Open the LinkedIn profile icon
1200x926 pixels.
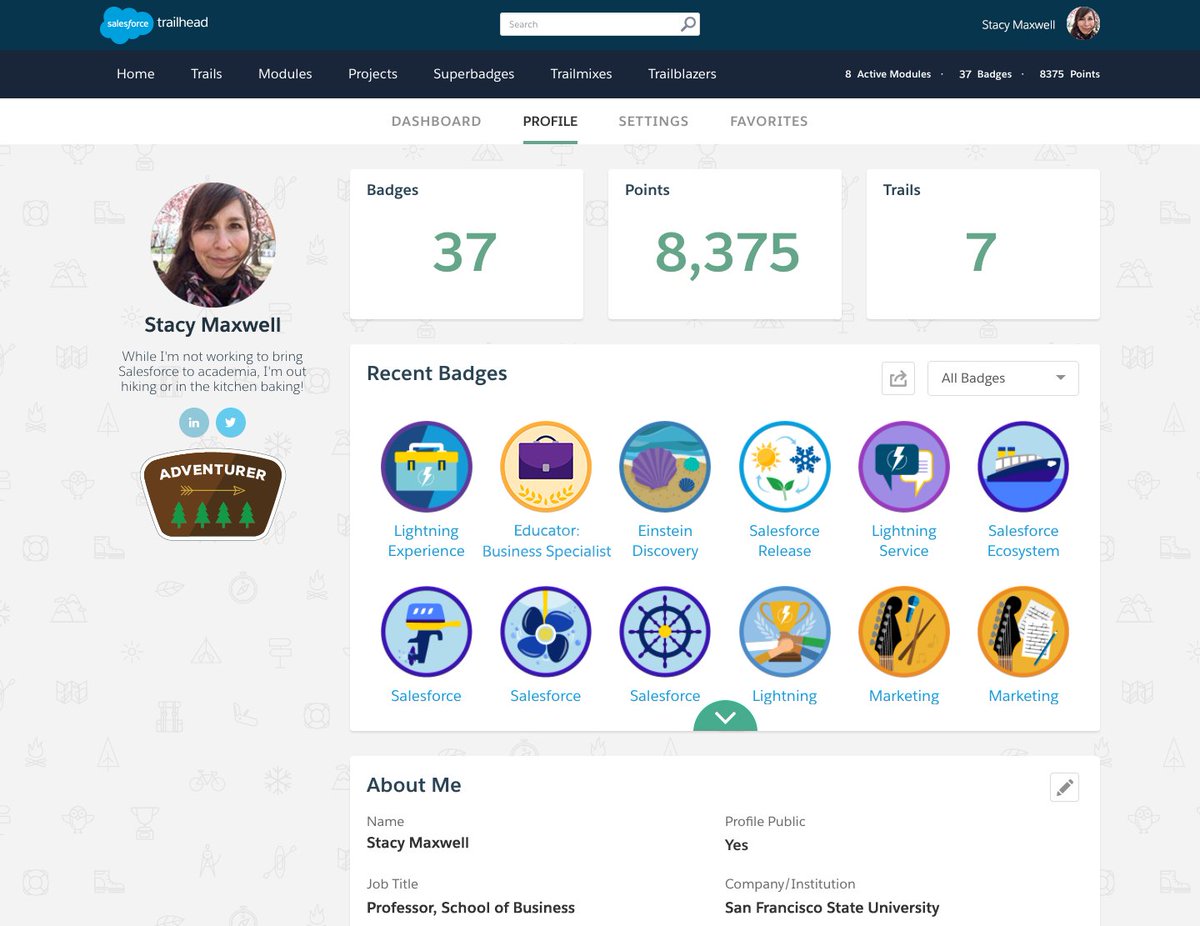coord(194,422)
